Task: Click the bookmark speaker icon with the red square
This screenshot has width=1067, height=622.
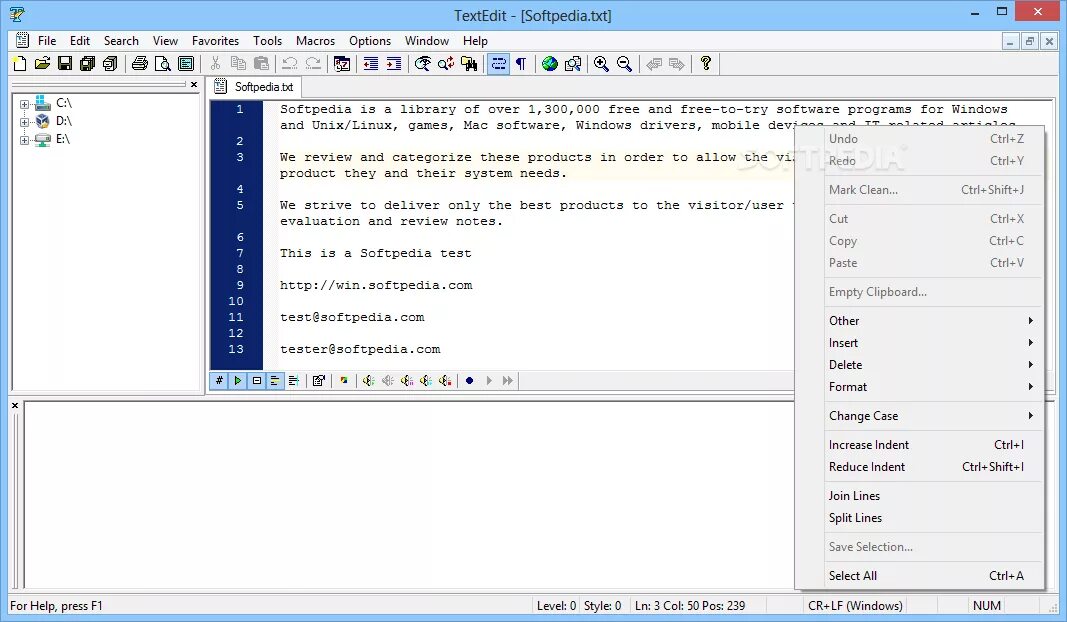Action: pyautogui.click(x=445, y=380)
